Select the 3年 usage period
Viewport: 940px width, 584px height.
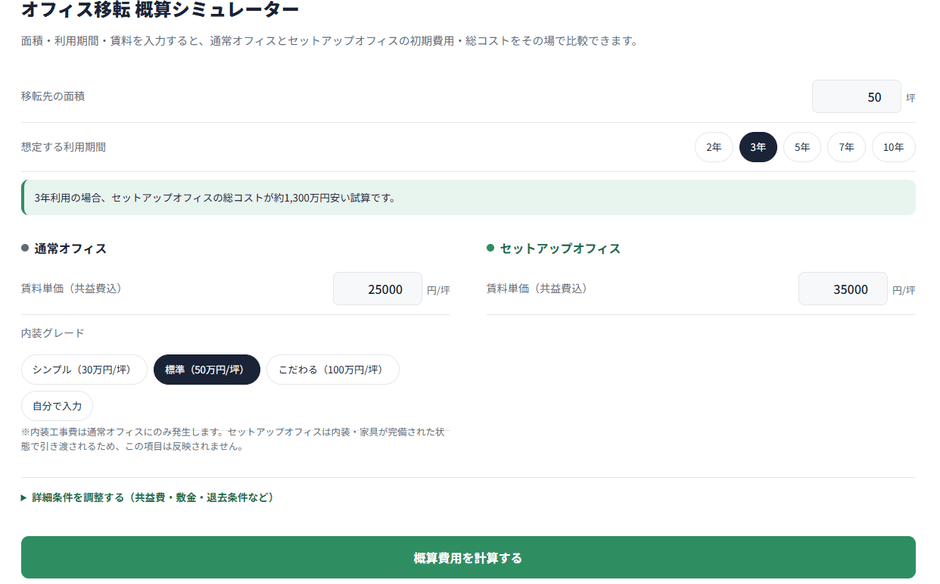[758, 147]
